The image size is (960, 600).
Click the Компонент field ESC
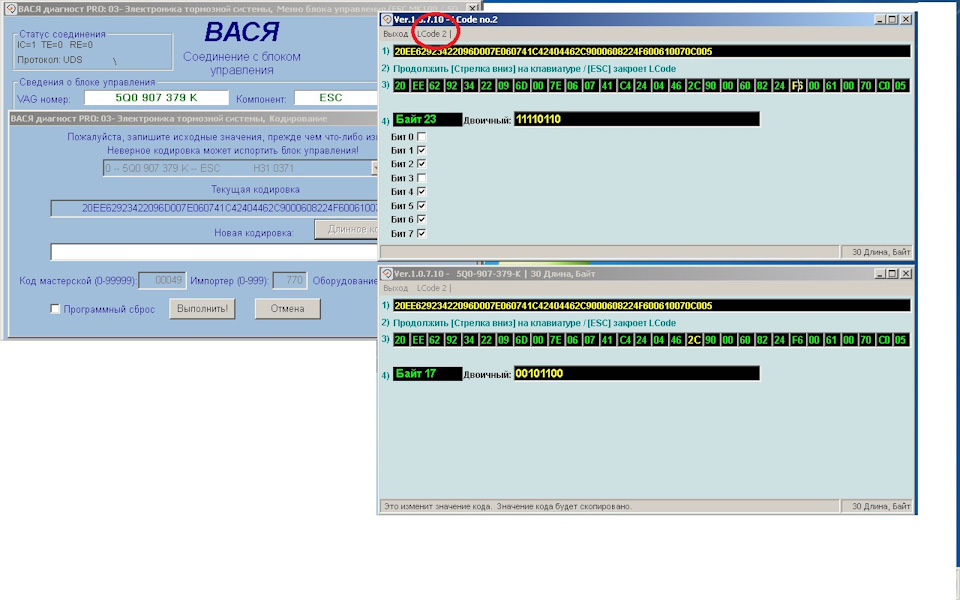coord(336,97)
